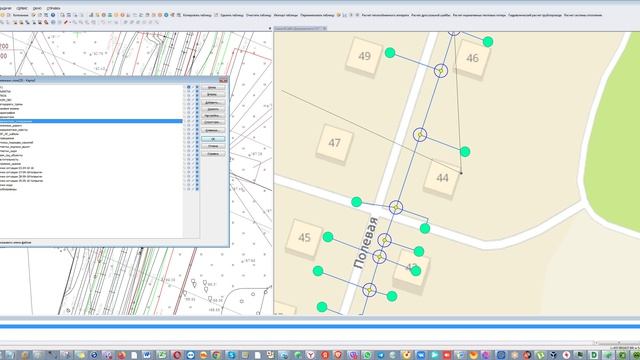The image size is (640, 360).
Task: Open Skype from the taskbar
Action: 231,355
